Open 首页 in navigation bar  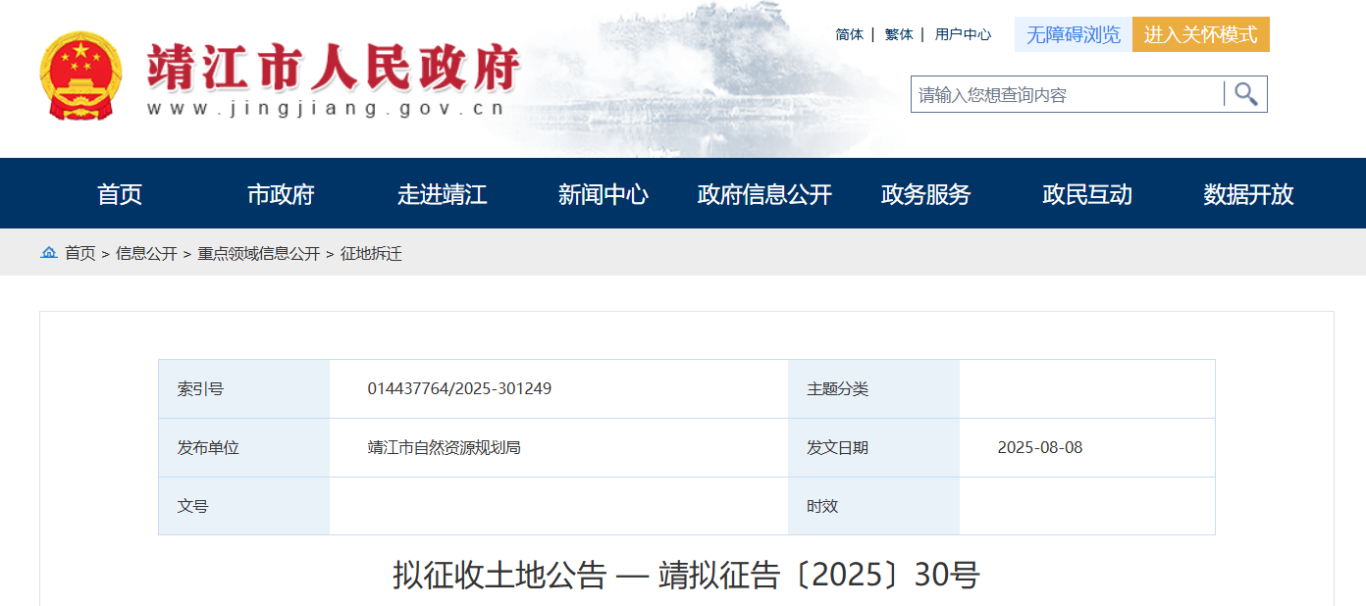tap(120, 194)
